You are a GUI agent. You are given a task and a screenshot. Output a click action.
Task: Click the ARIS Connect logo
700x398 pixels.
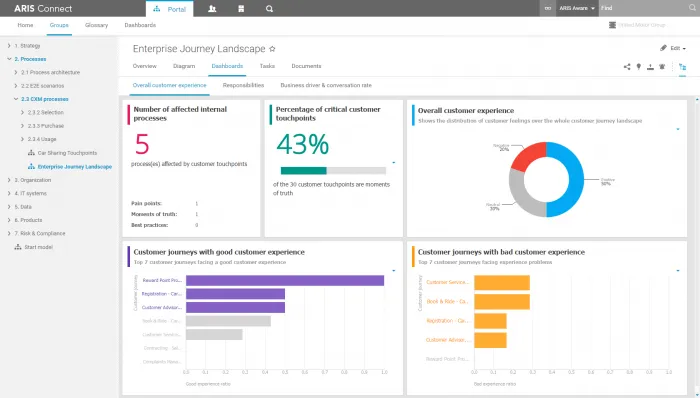click(43, 8)
